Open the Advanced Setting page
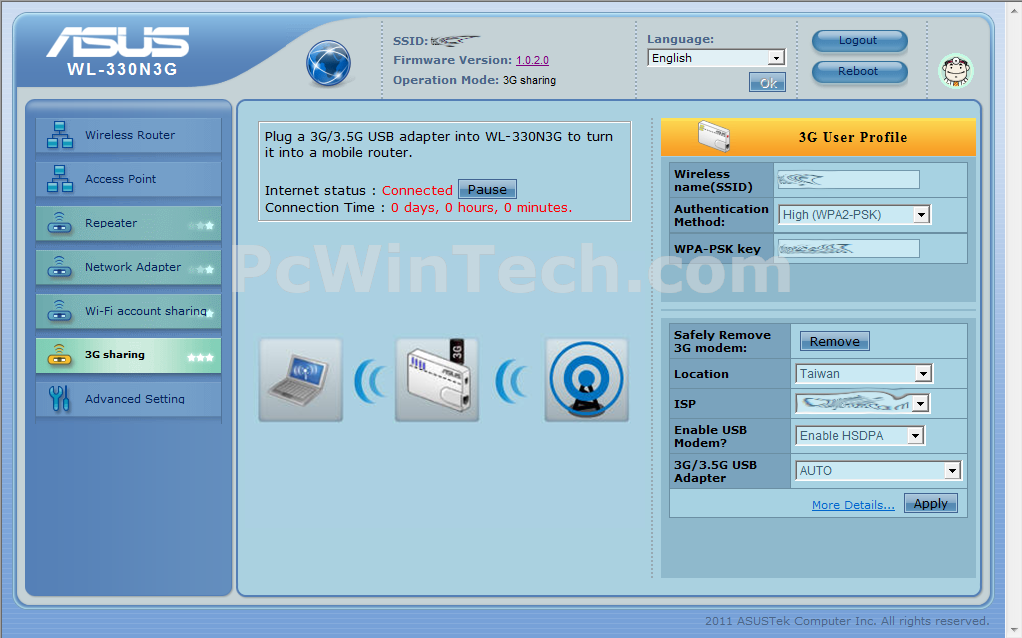 pos(128,399)
